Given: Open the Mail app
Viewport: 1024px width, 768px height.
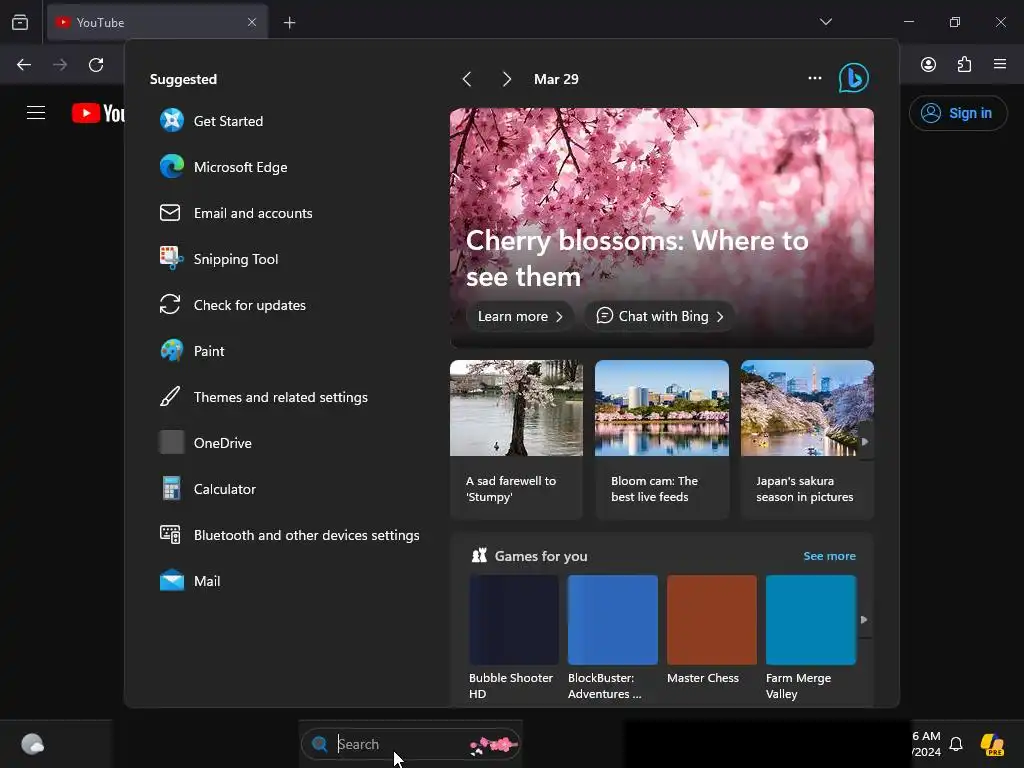Looking at the screenshot, I should point(190,581).
